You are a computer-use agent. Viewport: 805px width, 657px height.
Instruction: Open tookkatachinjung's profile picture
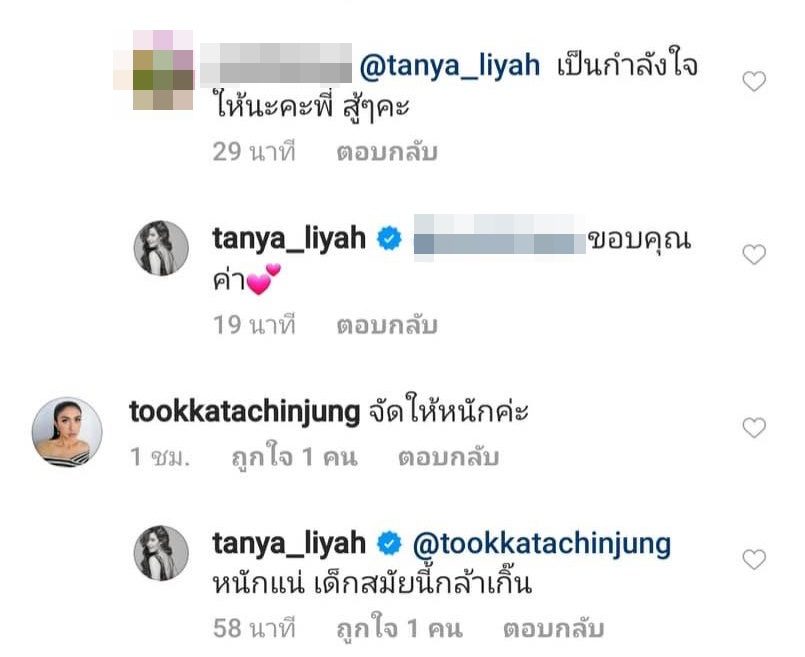pyautogui.click(x=67, y=432)
